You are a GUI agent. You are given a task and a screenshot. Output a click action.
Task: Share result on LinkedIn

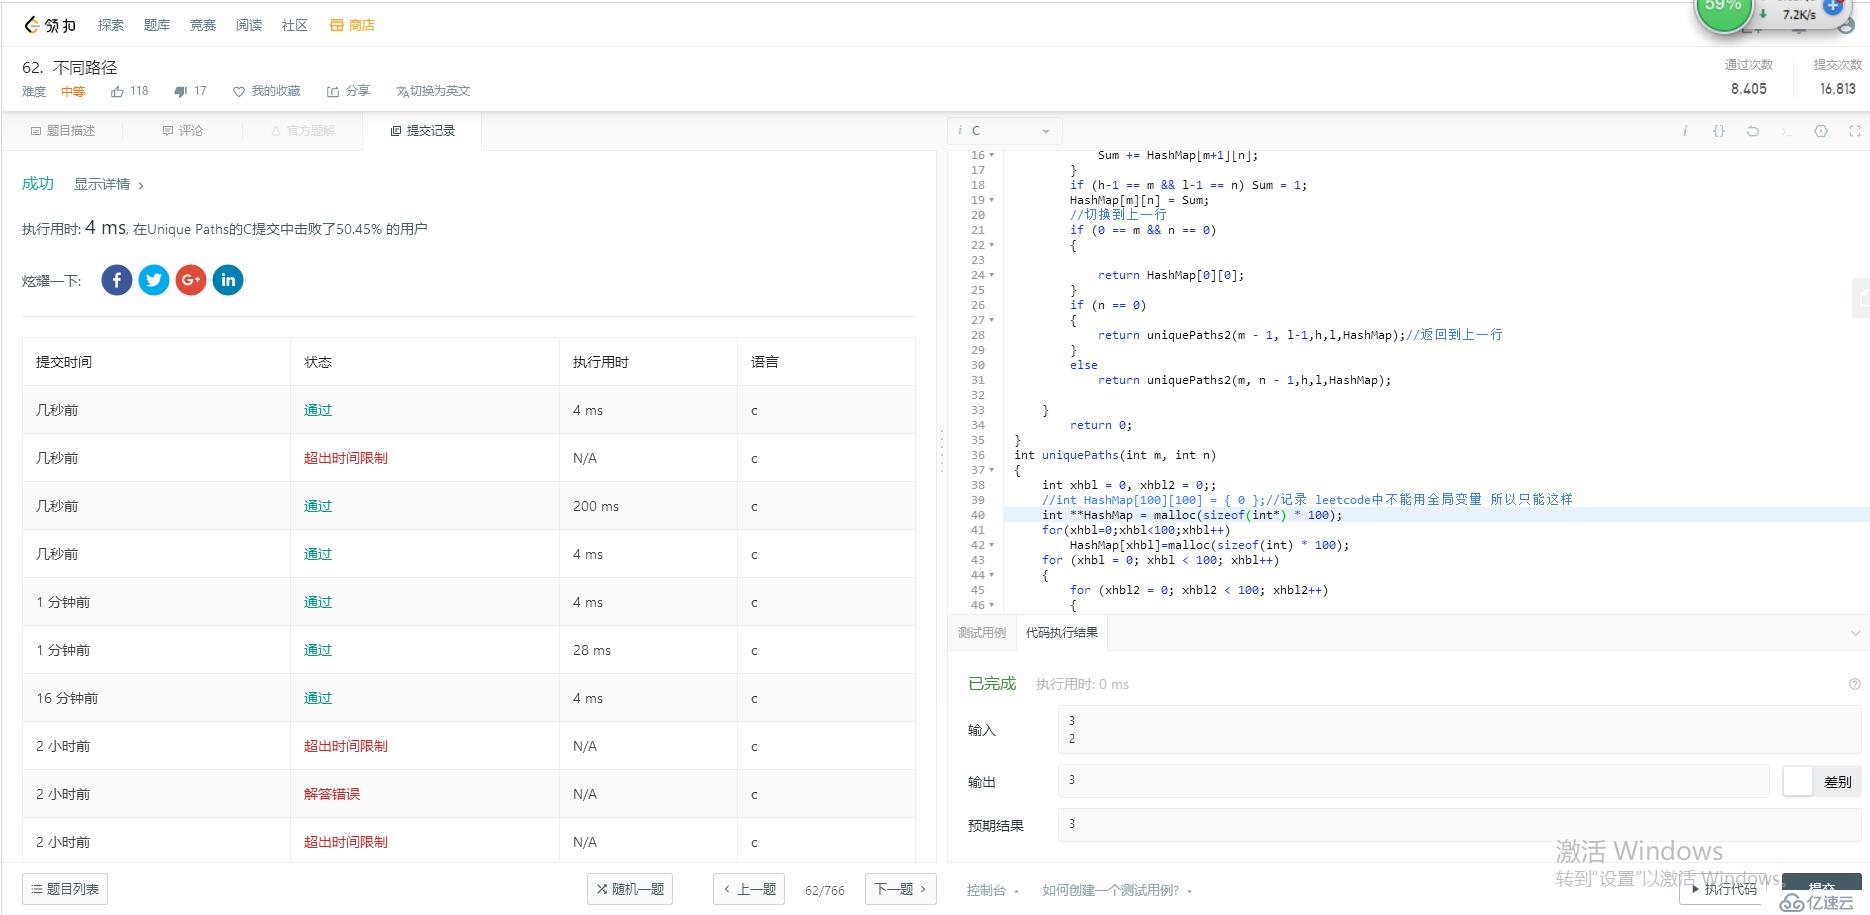point(228,280)
